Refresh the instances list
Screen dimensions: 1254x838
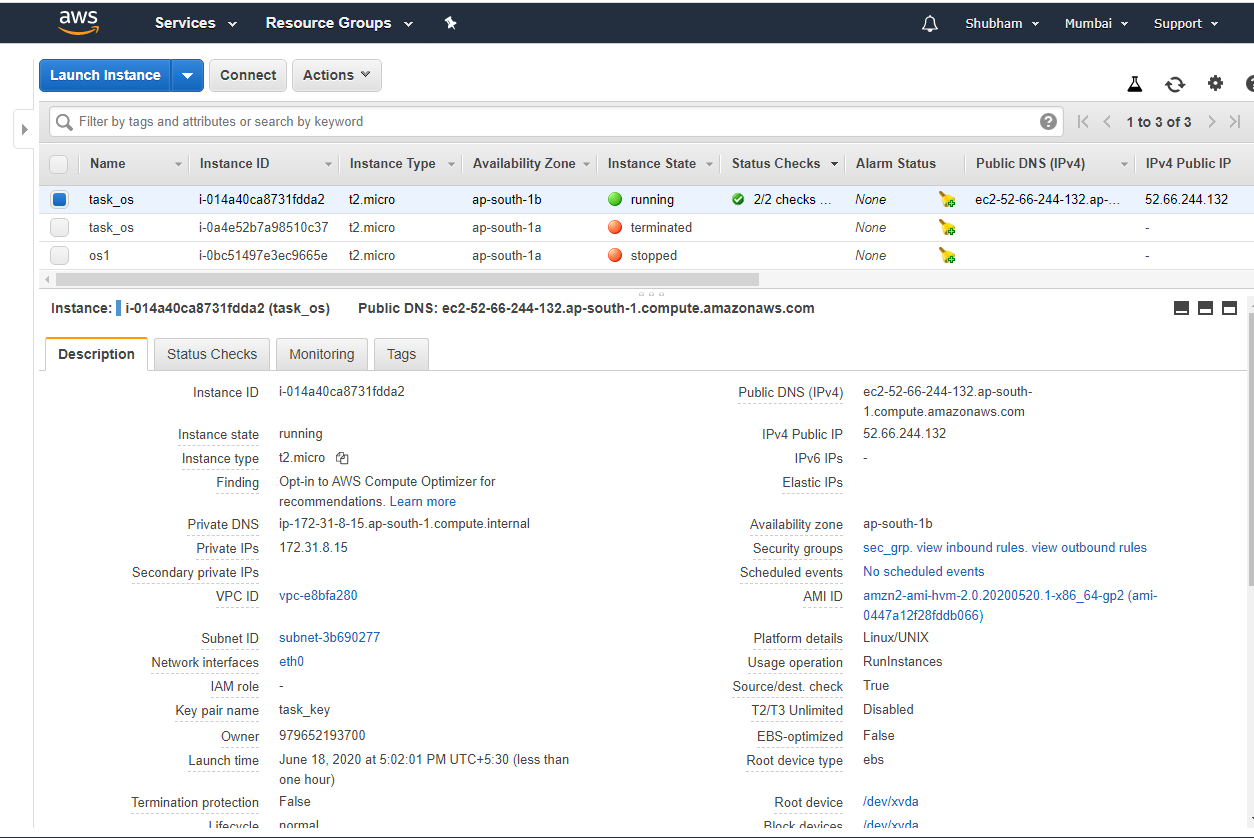coord(1174,84)
